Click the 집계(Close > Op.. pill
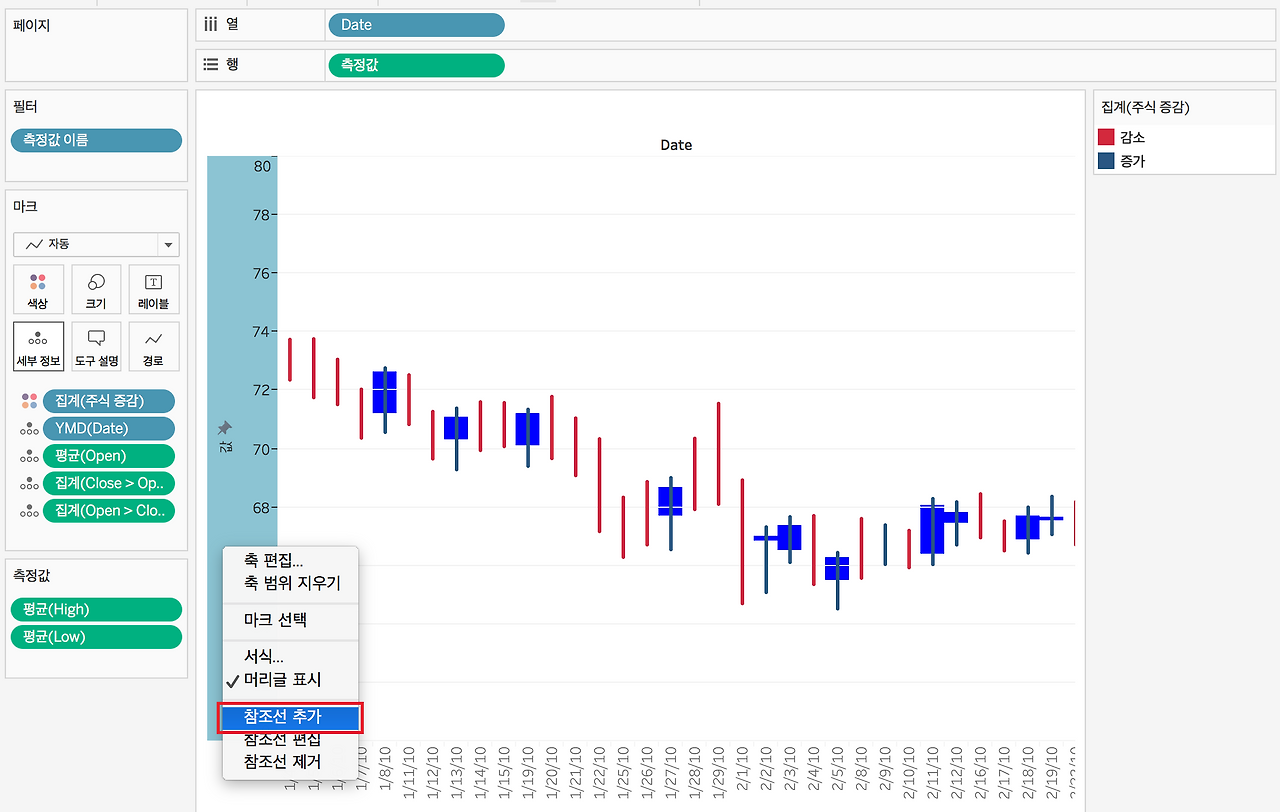 108,484
